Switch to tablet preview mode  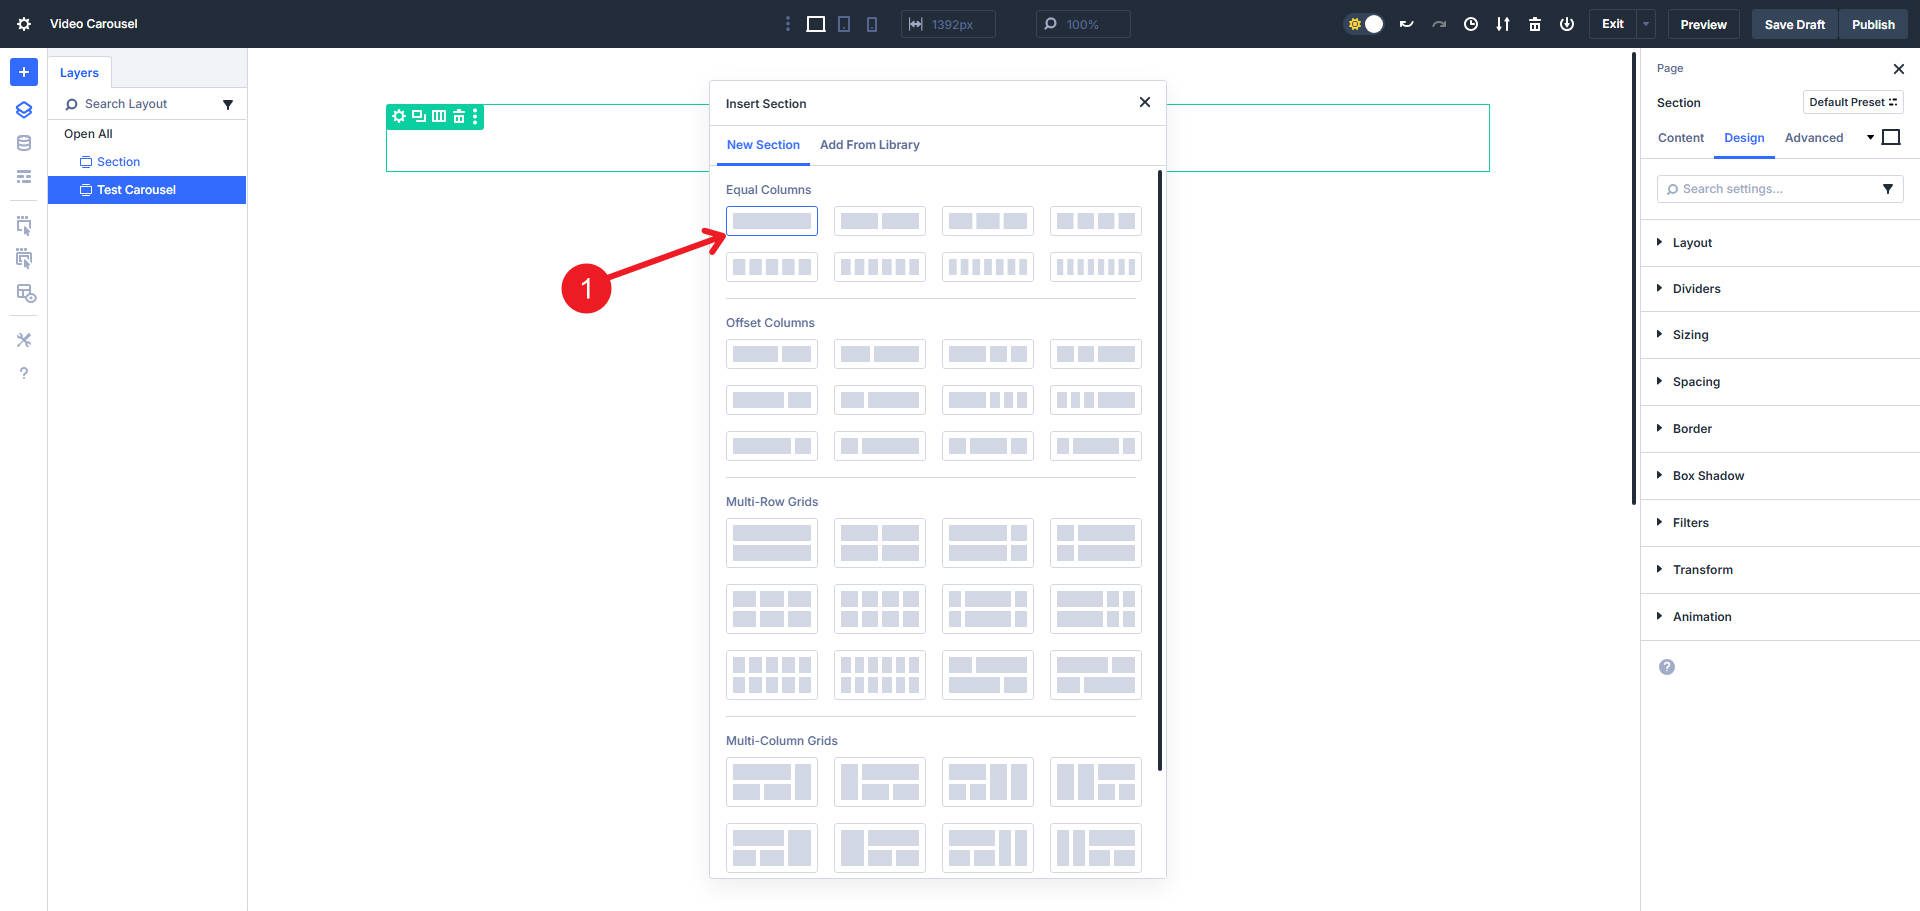(843, 23)
